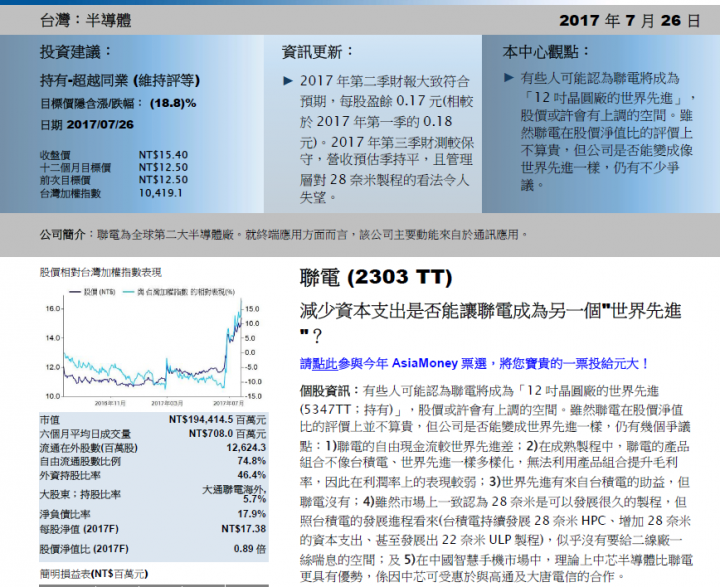Click the subtitle 減少資本支出是否能讓聯電成為另一個"世界先進"？
720x587 pixels.
(490, 323)
